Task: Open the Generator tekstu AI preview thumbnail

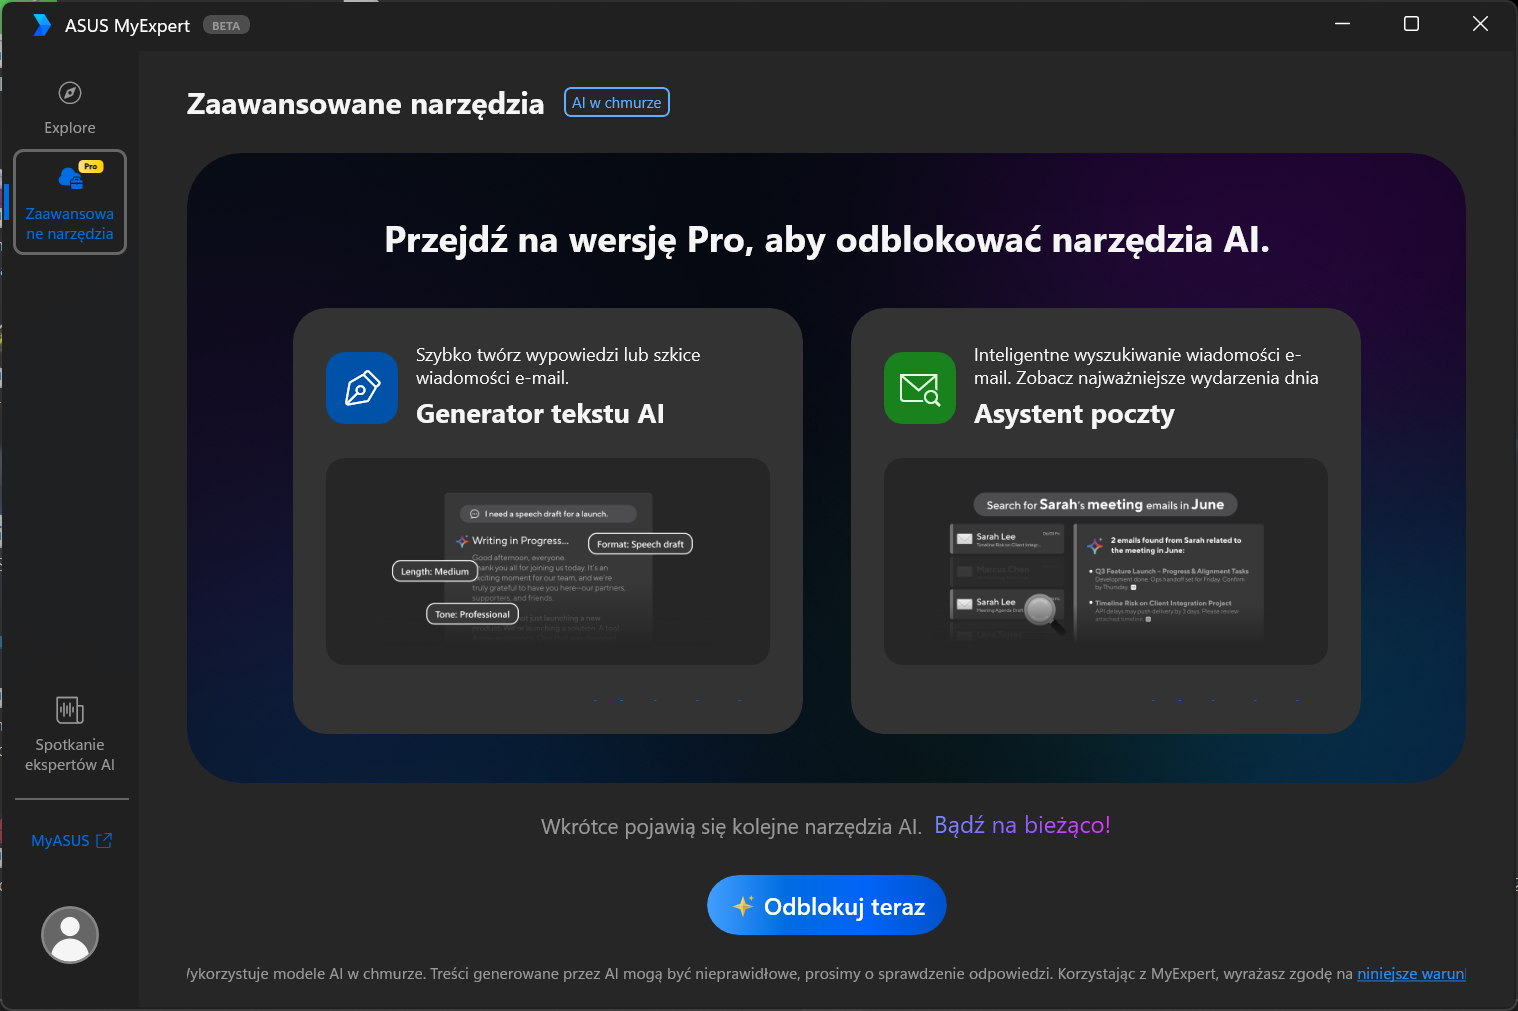Action: 548,562
